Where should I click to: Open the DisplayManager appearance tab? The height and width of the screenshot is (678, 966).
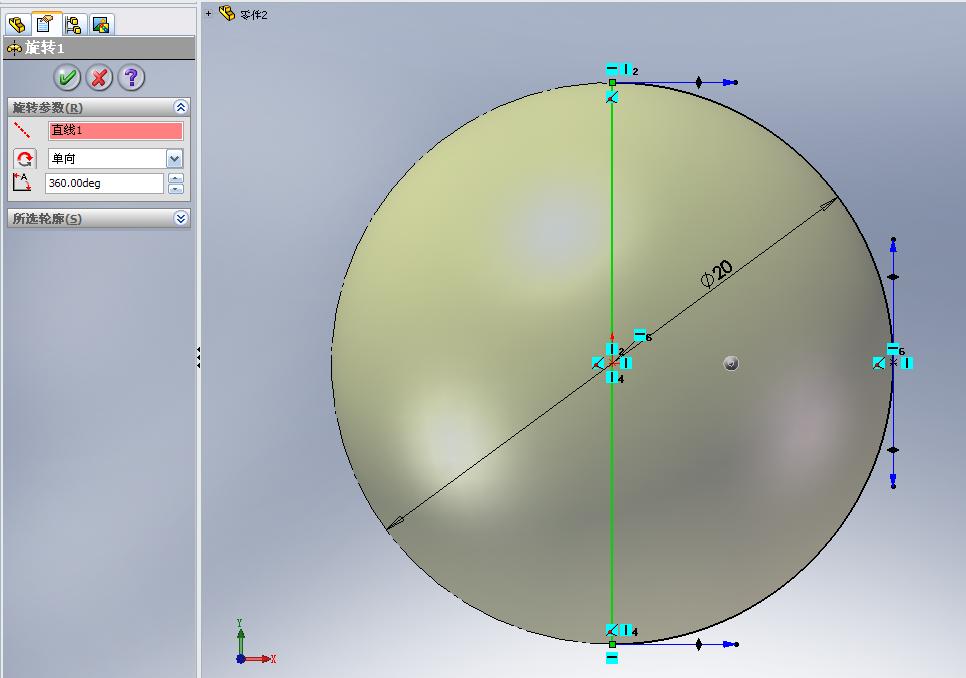pyautogui.click(x=101, y=24)
